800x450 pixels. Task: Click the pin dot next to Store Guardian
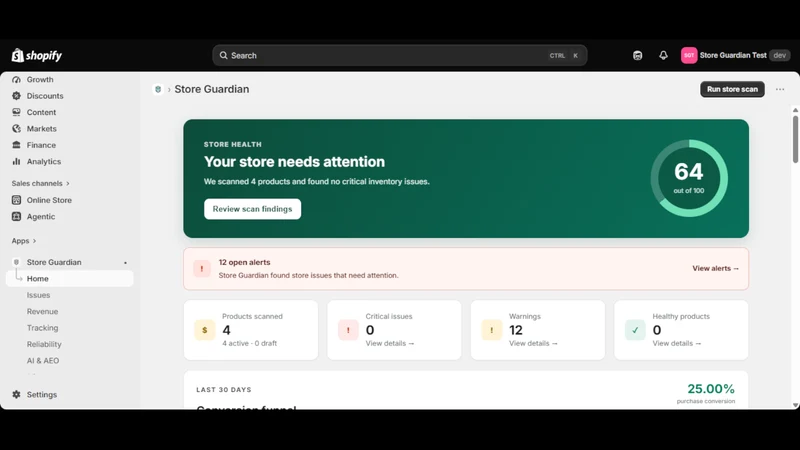coord(126,263)
